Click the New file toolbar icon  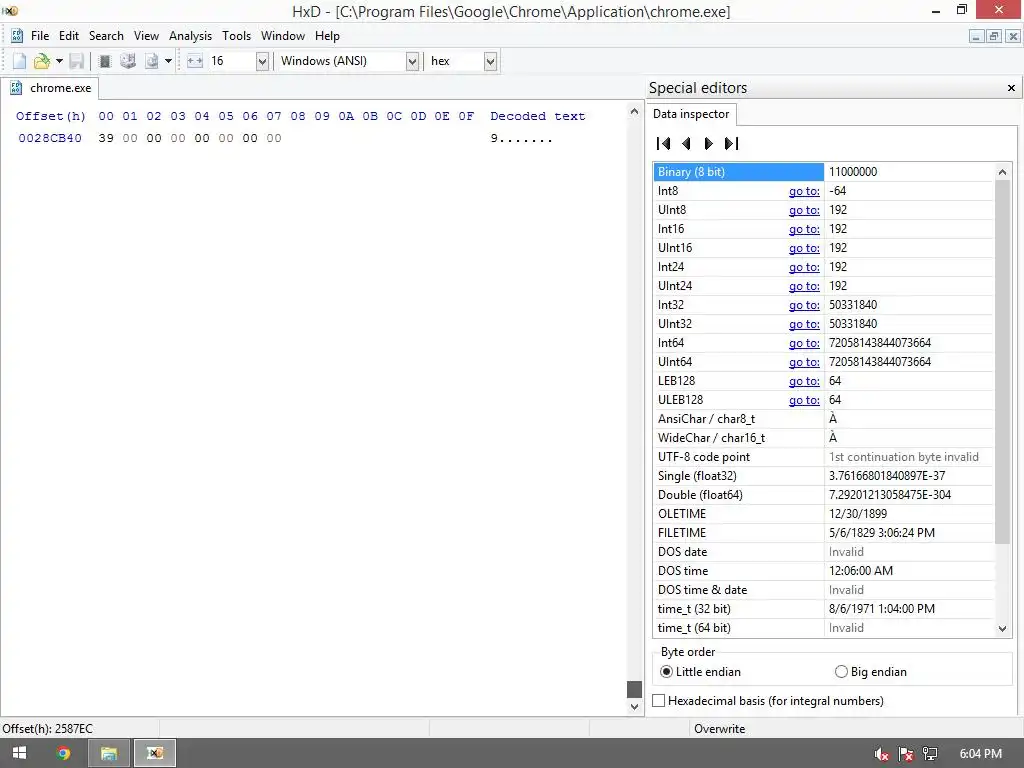click(x=20, y=61)
